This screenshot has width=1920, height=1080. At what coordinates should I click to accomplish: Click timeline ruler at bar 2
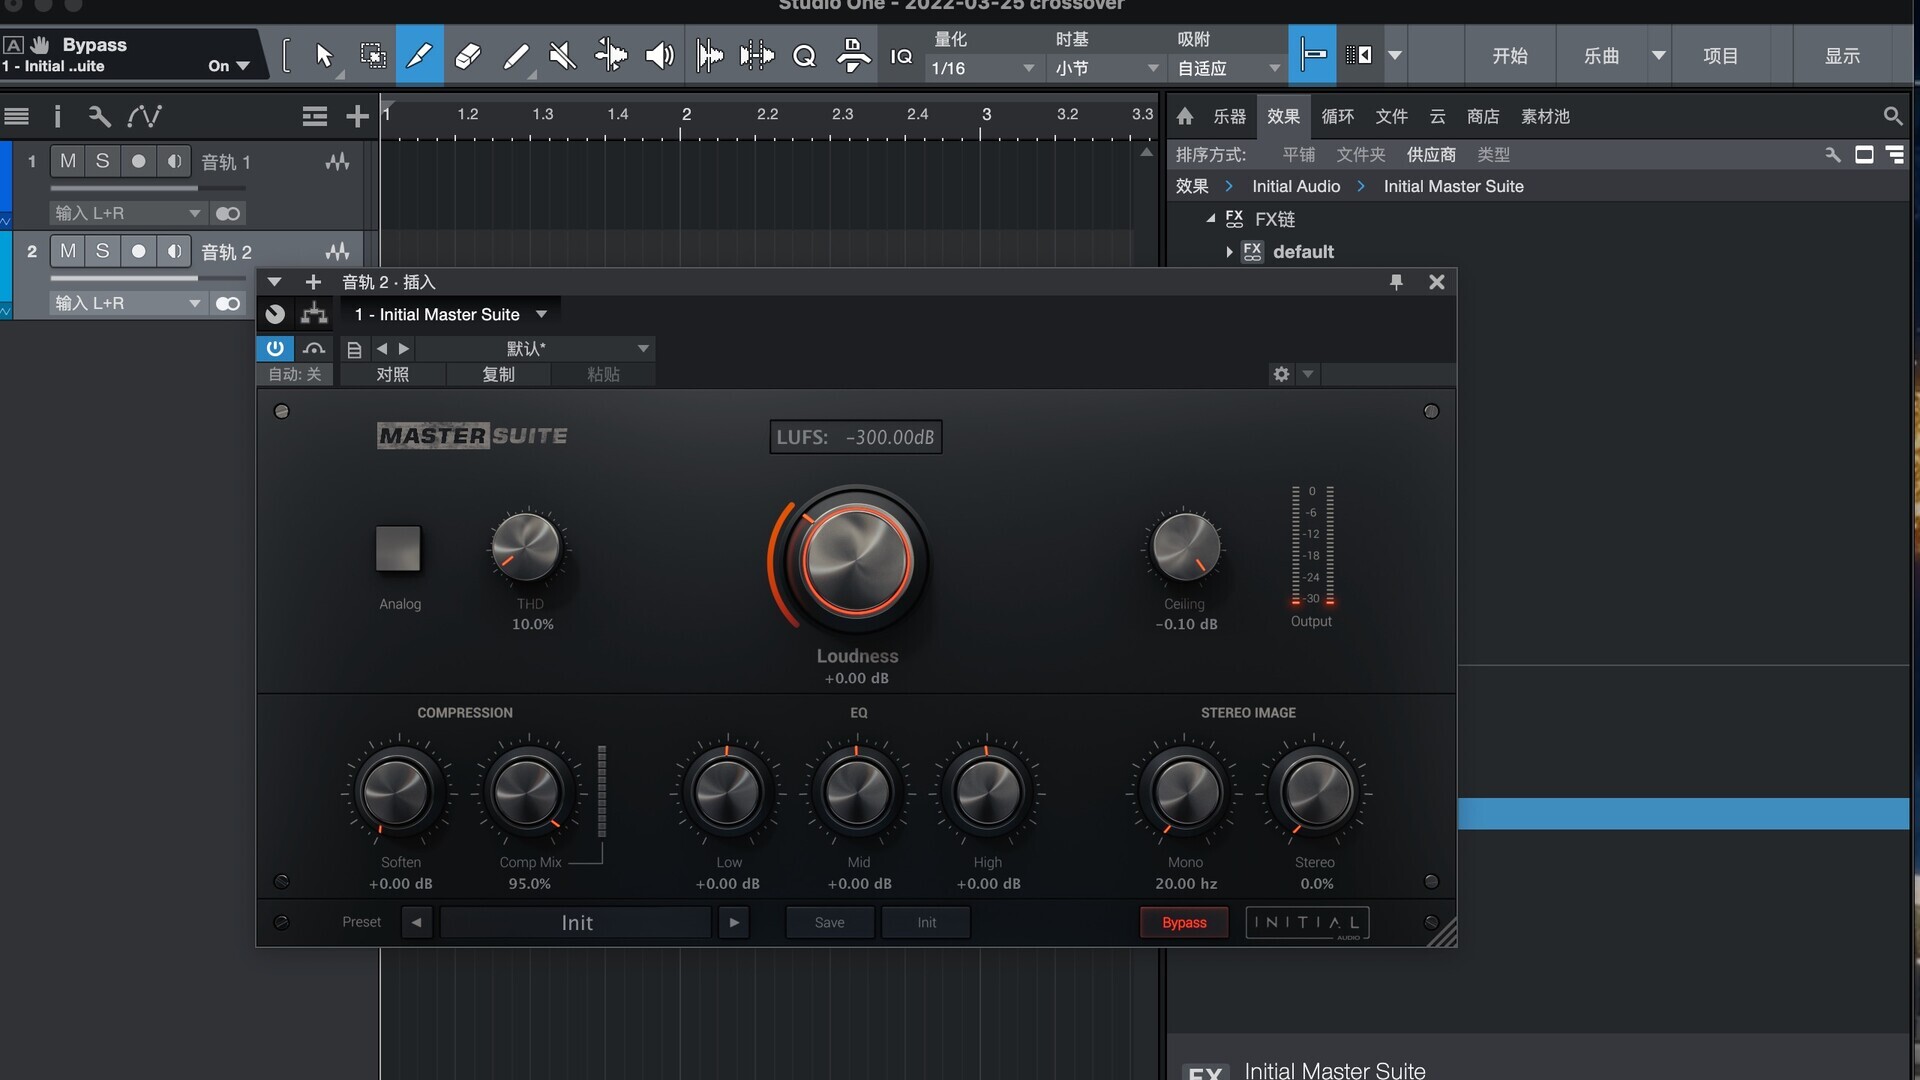click(x=685, y=115)
